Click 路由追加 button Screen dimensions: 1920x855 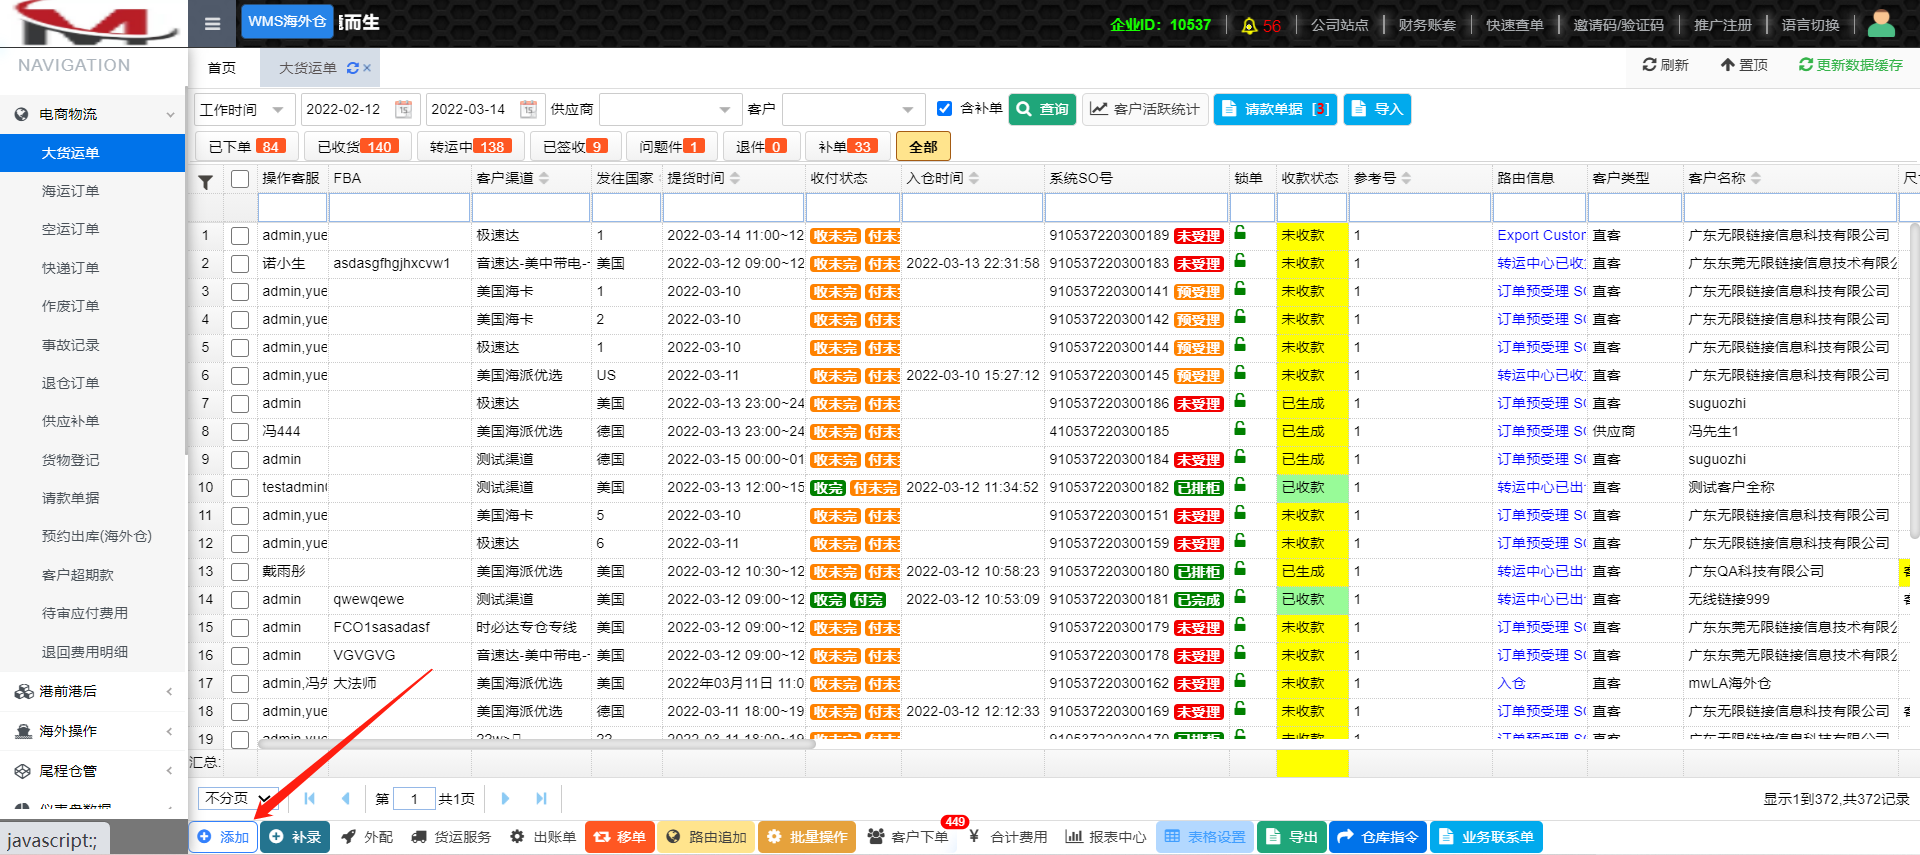point(707,837)
